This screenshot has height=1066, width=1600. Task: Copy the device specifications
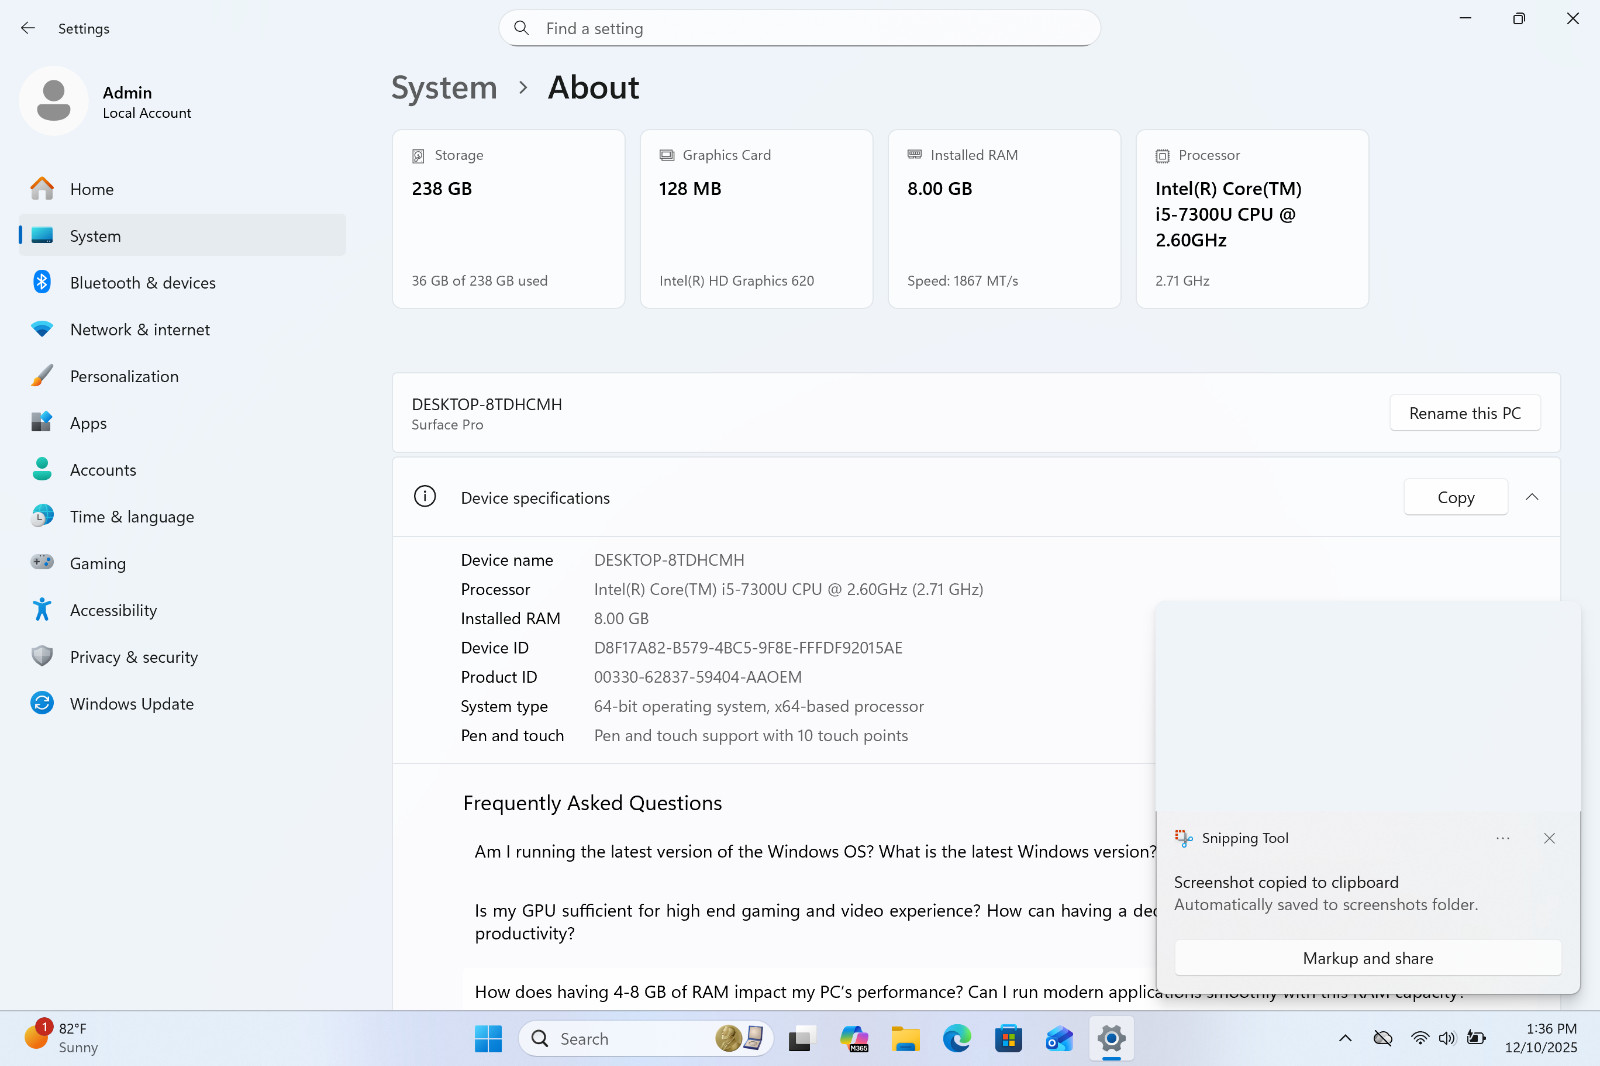click(1456, 497)
